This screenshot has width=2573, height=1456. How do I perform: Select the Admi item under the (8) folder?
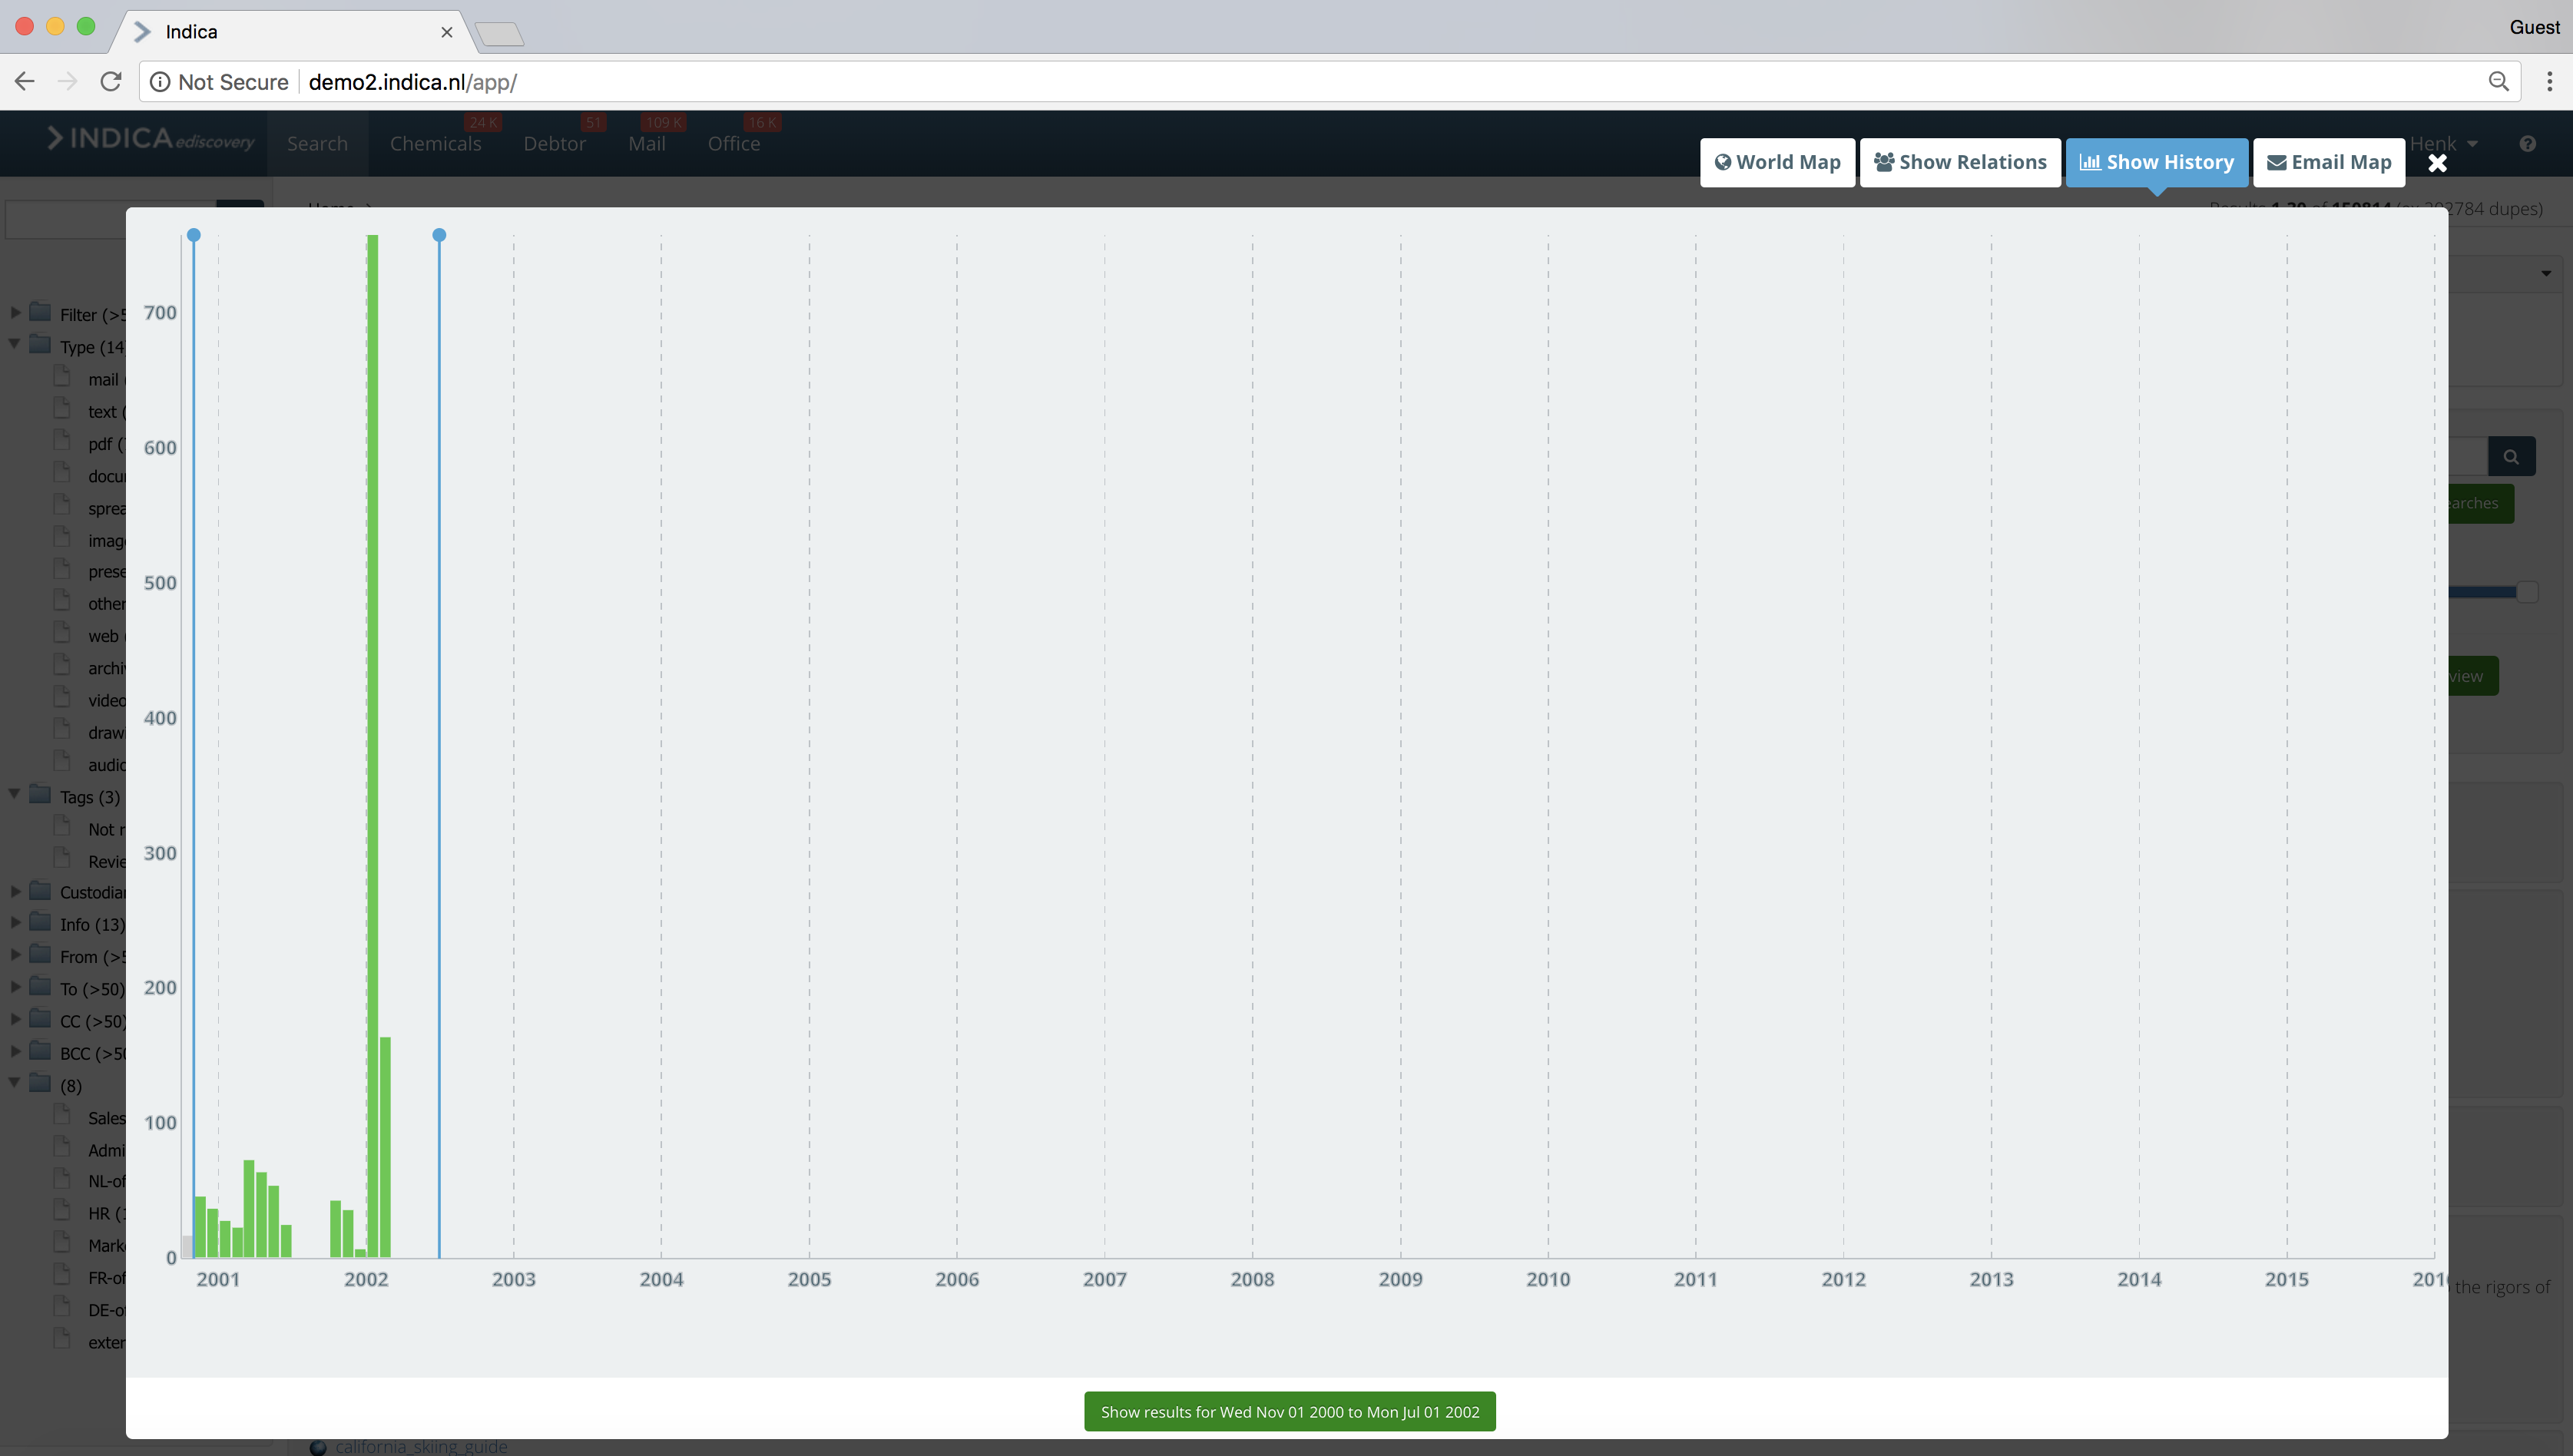107,1150
